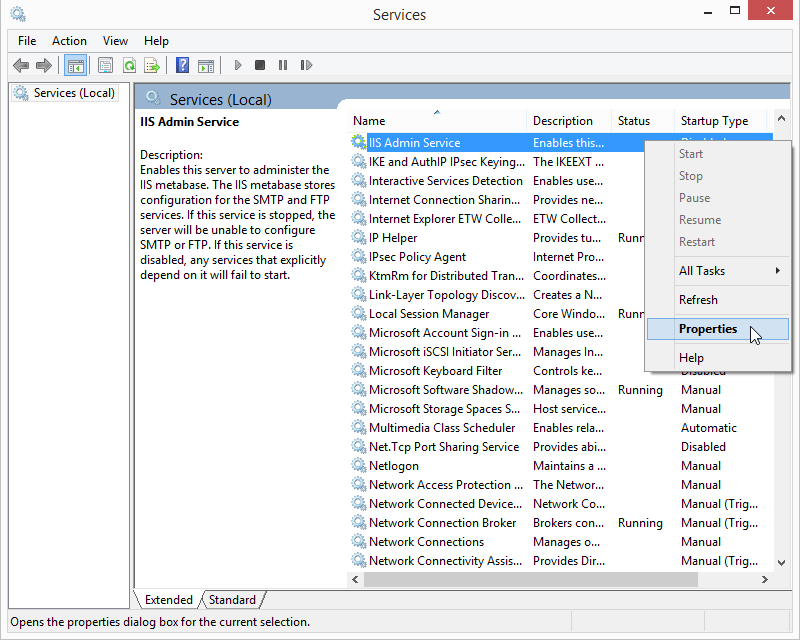800x640 pixels.
Task: Open the Help menu in menu bar
Action: click(156, 41)
